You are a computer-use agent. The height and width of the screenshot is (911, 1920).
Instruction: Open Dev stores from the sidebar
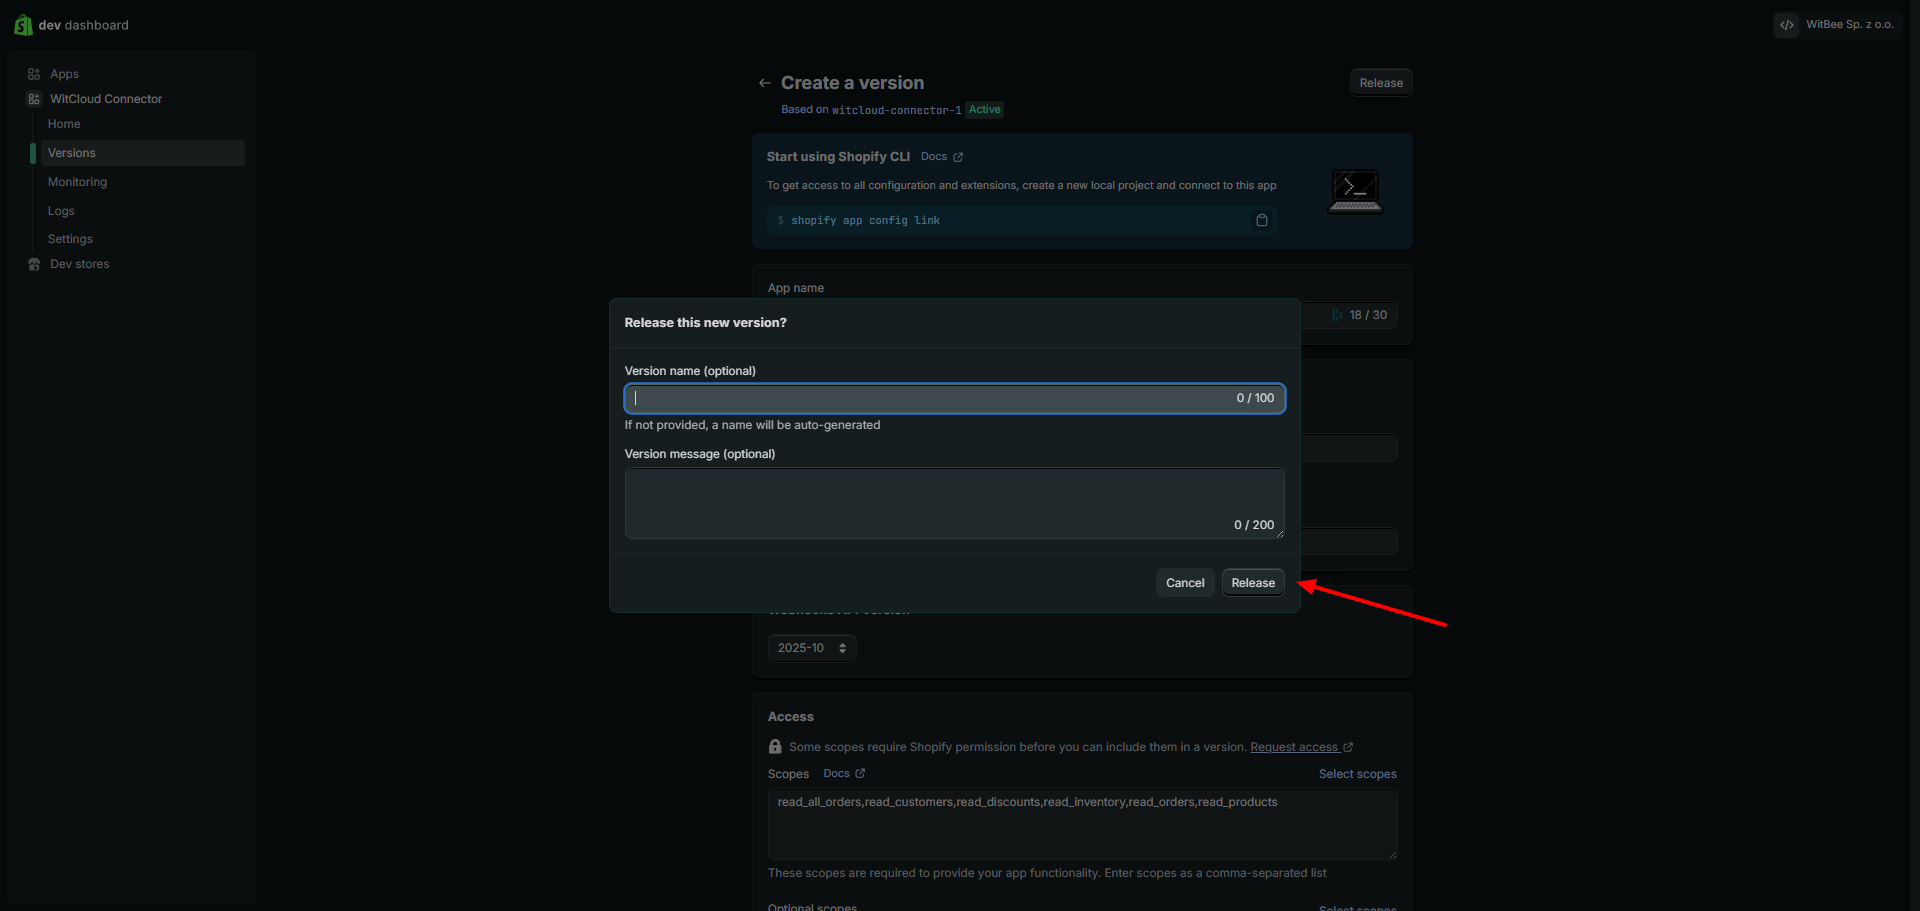(x=80, y=264)
